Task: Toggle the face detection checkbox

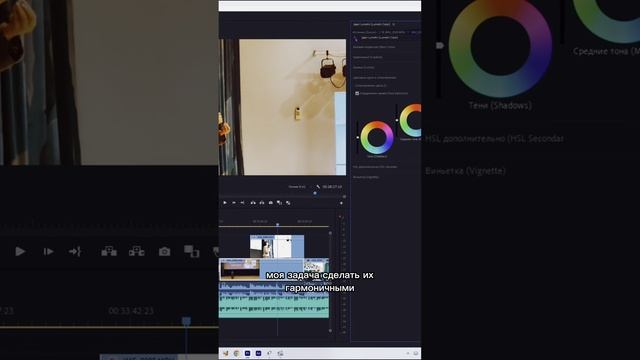Action: [x=357, y=93]
